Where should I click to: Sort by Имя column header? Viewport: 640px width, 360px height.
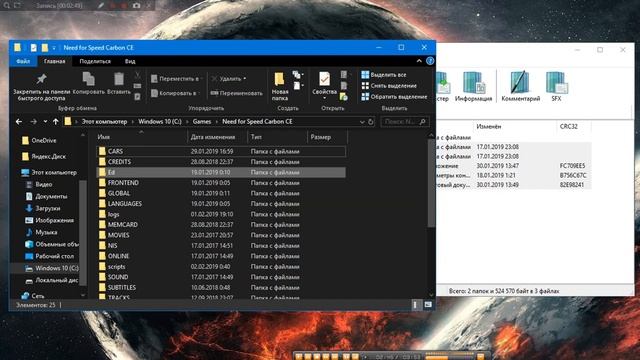pyautogui.click(x=141, y=137)
